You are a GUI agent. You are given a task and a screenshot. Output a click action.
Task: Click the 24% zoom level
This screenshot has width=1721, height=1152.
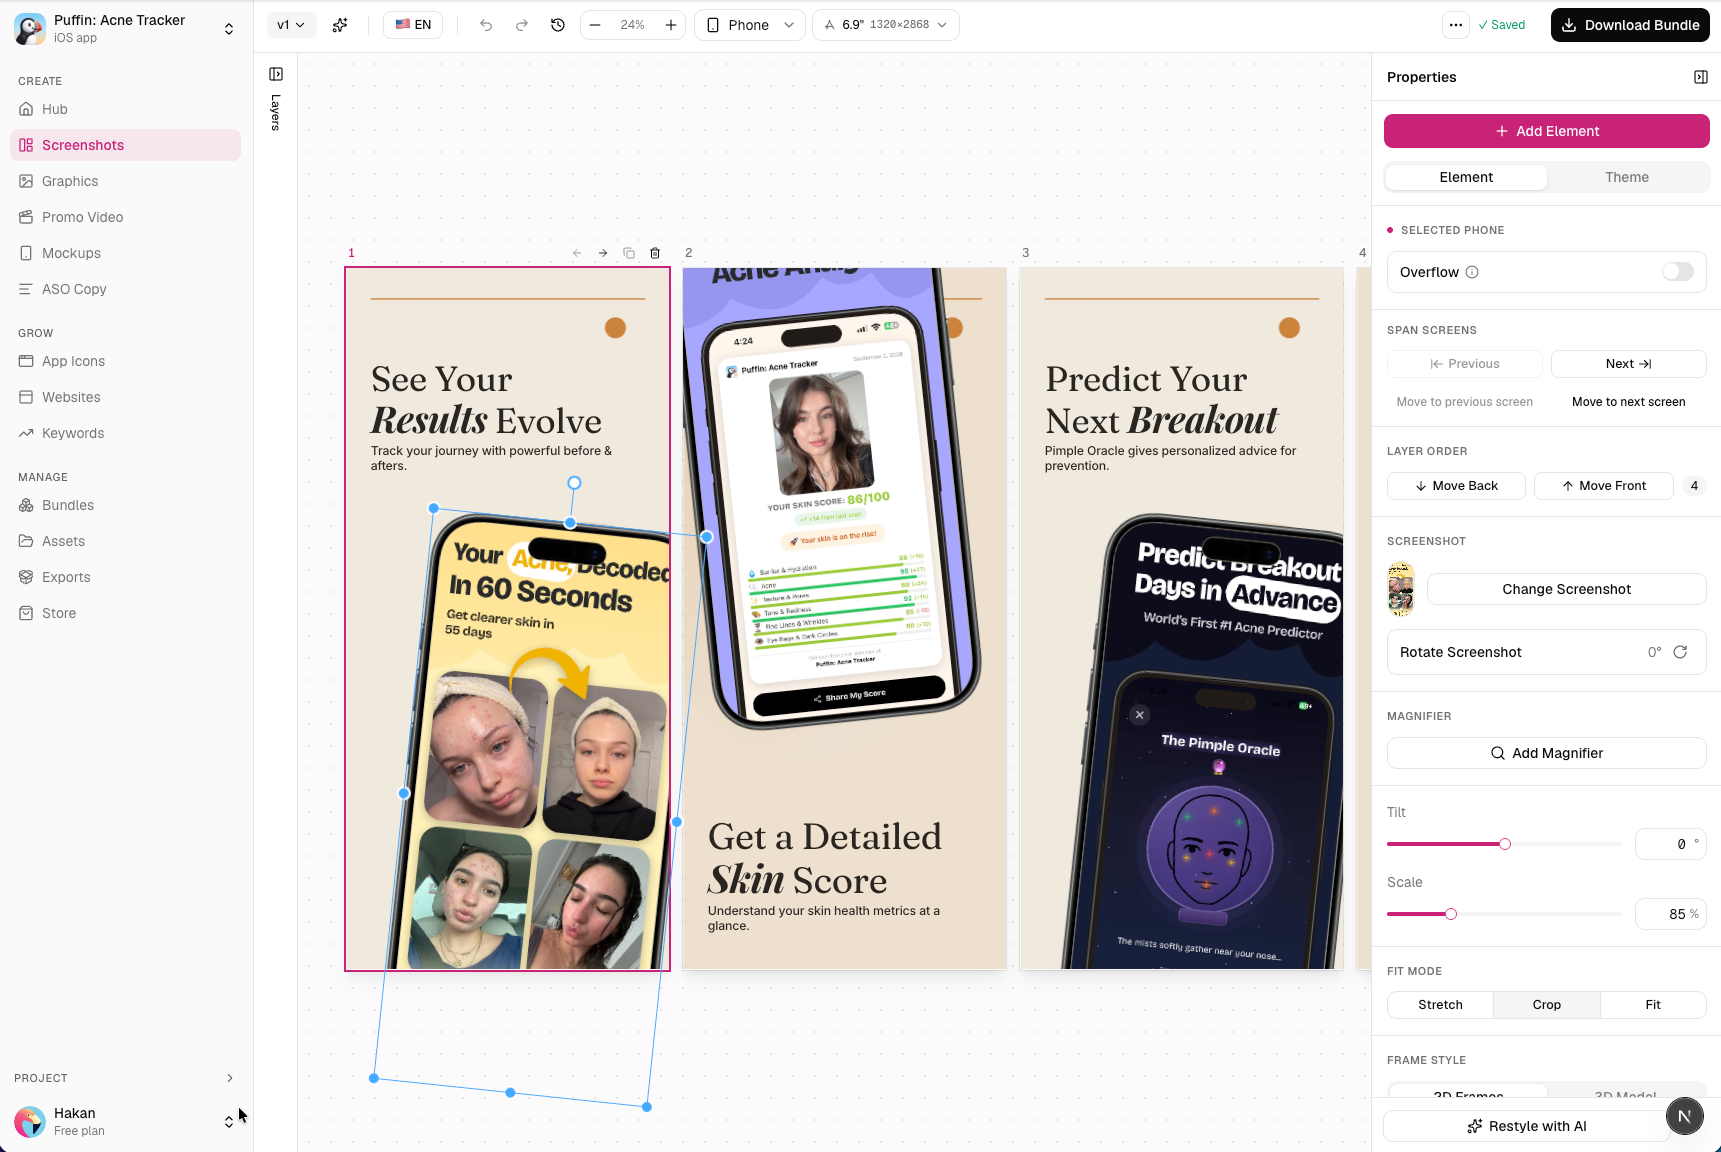(633, 25)
